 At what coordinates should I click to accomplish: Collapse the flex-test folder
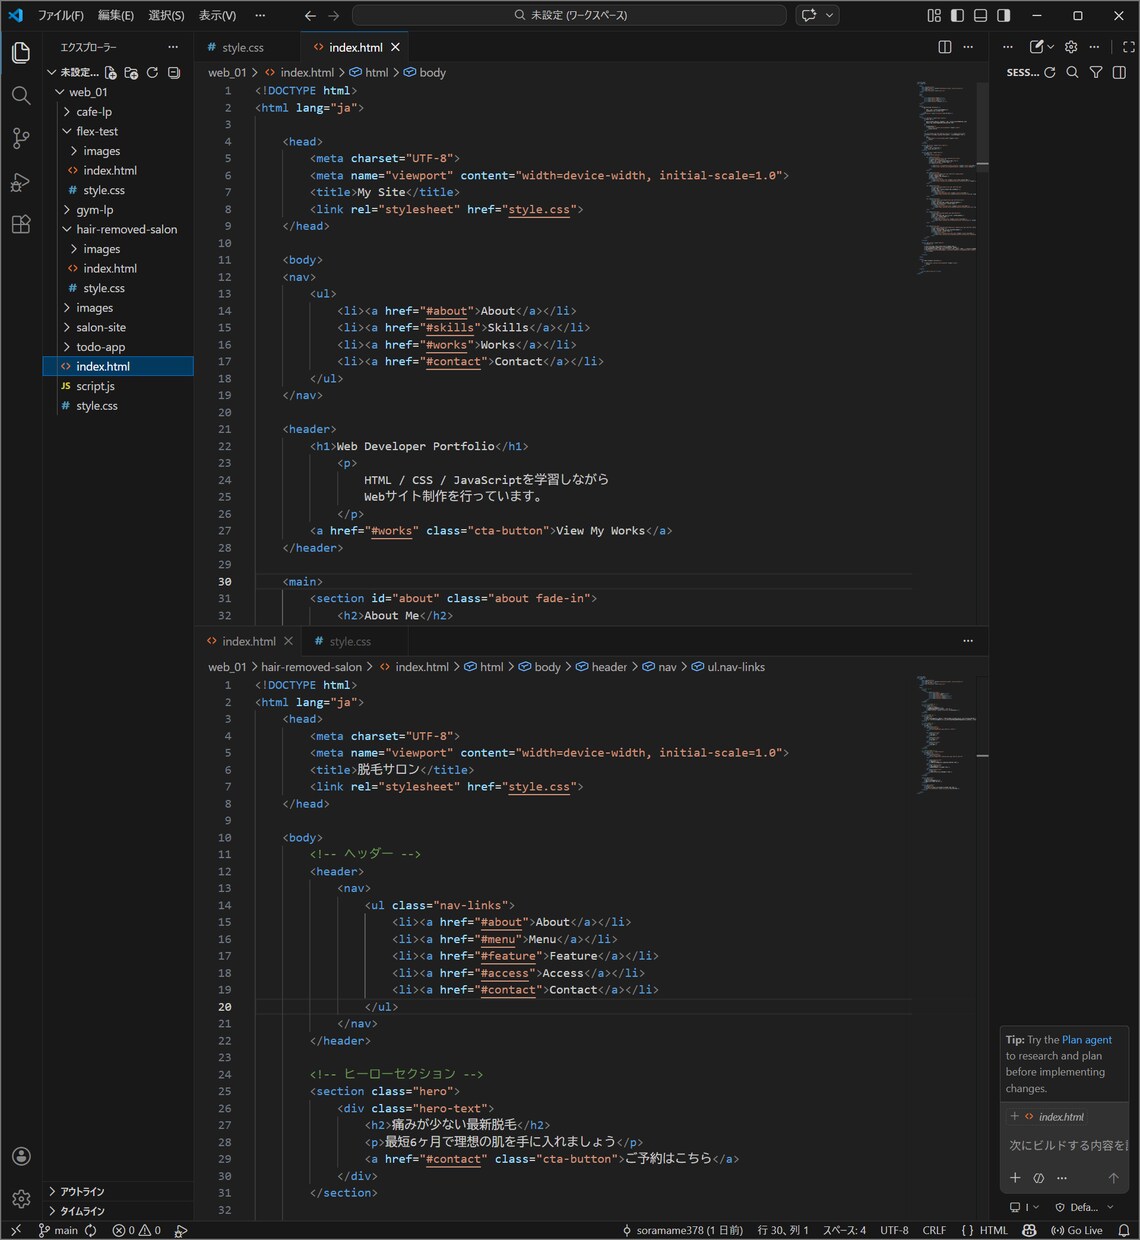[x=118, y=131]
